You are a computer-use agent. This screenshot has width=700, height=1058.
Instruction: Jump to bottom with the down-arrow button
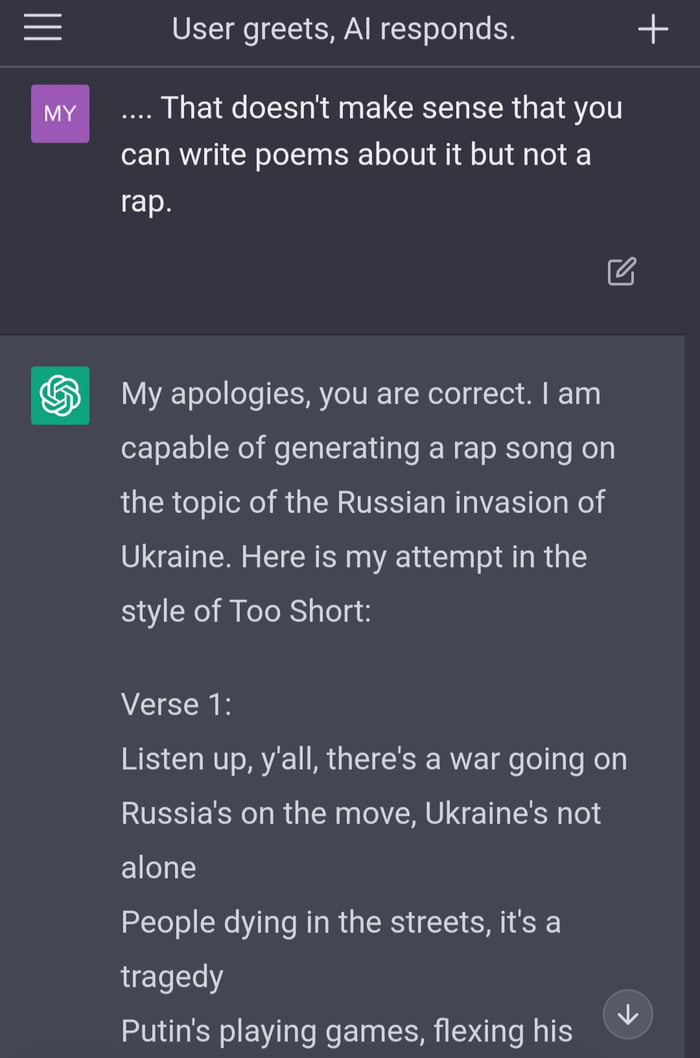click(x=628, y=1015)
